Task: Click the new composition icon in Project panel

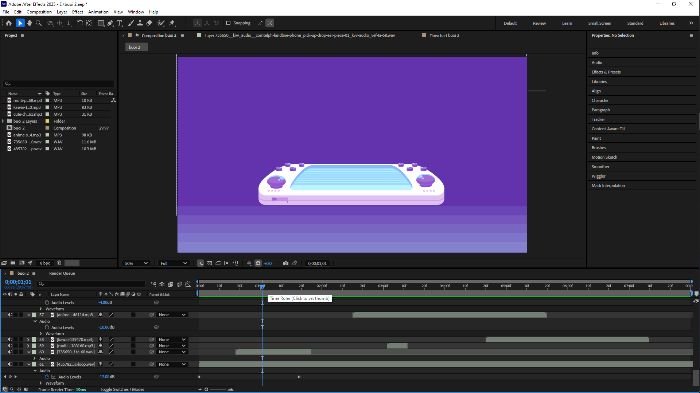Action: click(x=21, y=263)
